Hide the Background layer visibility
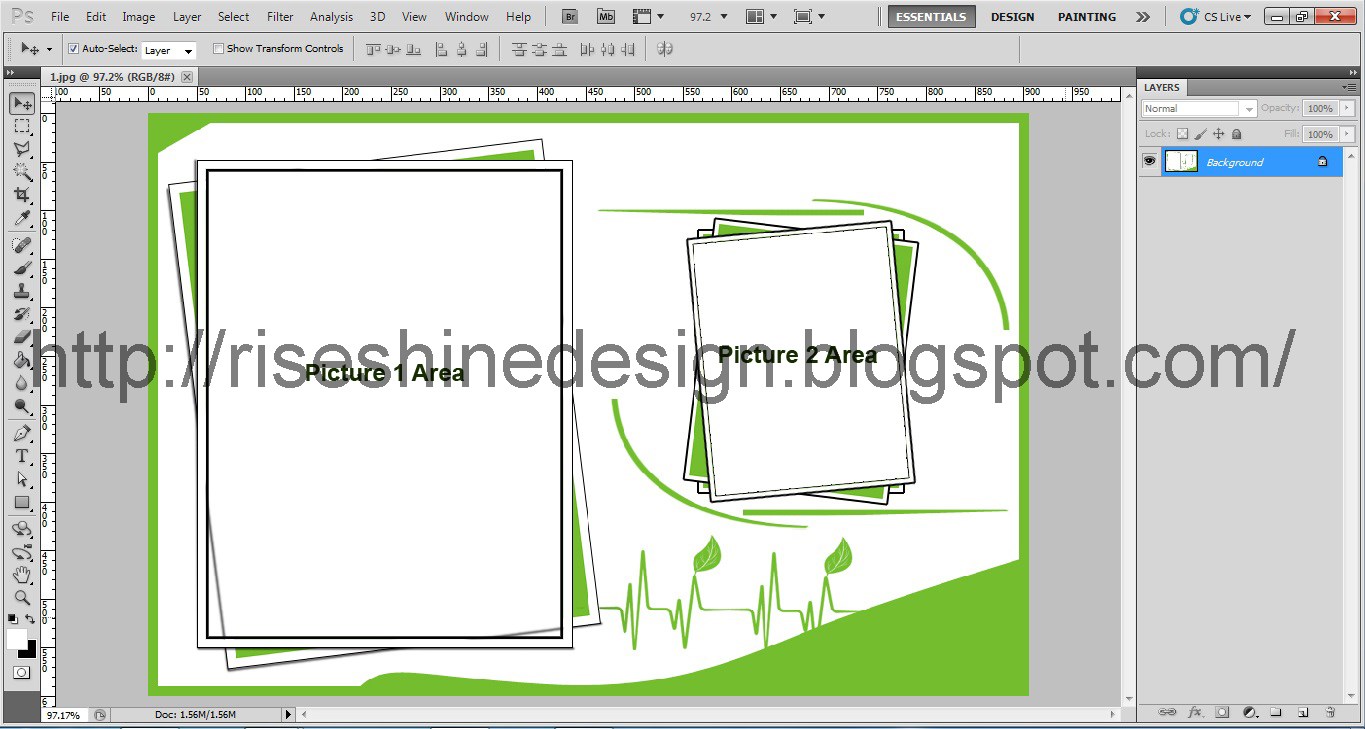The width and height of the screenshot is (1365, 729). [1149, 160]
